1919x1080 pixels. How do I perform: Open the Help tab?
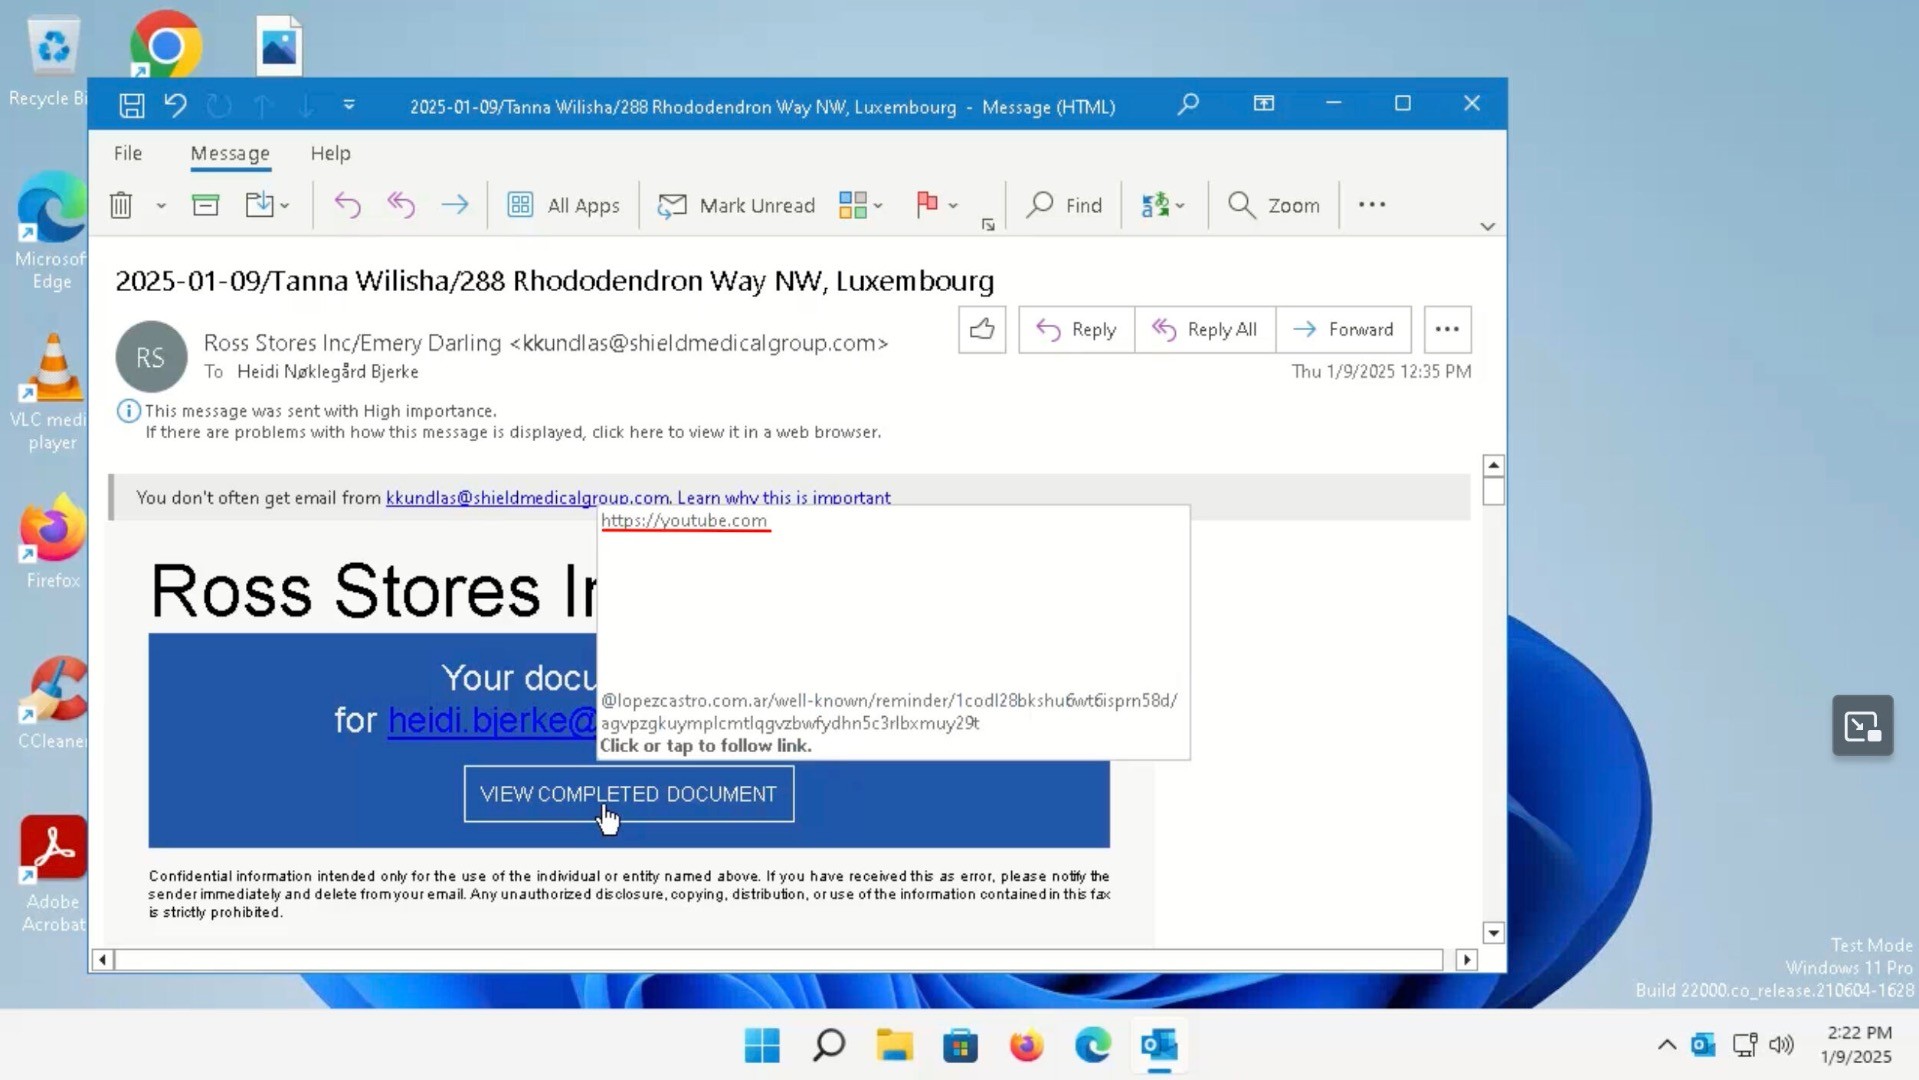pos(330,153)
